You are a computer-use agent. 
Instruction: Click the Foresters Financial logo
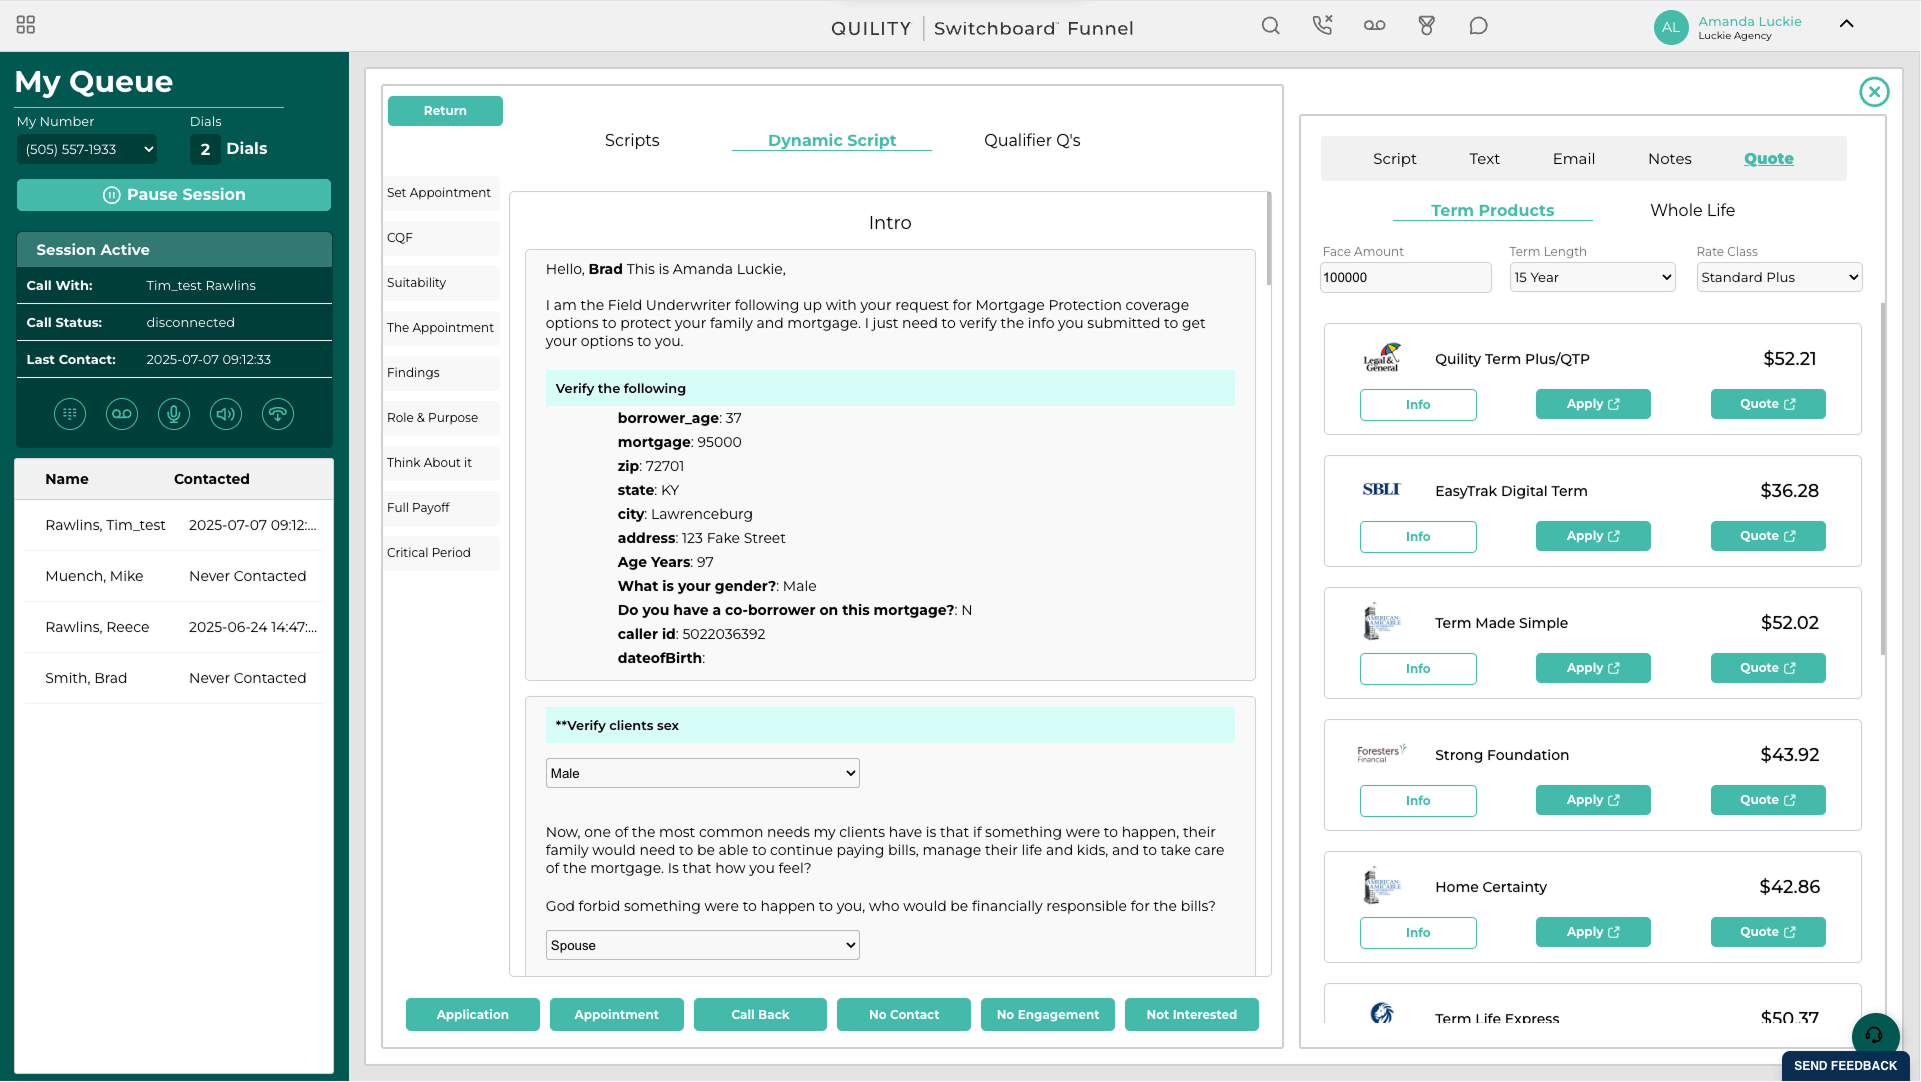1382,754
